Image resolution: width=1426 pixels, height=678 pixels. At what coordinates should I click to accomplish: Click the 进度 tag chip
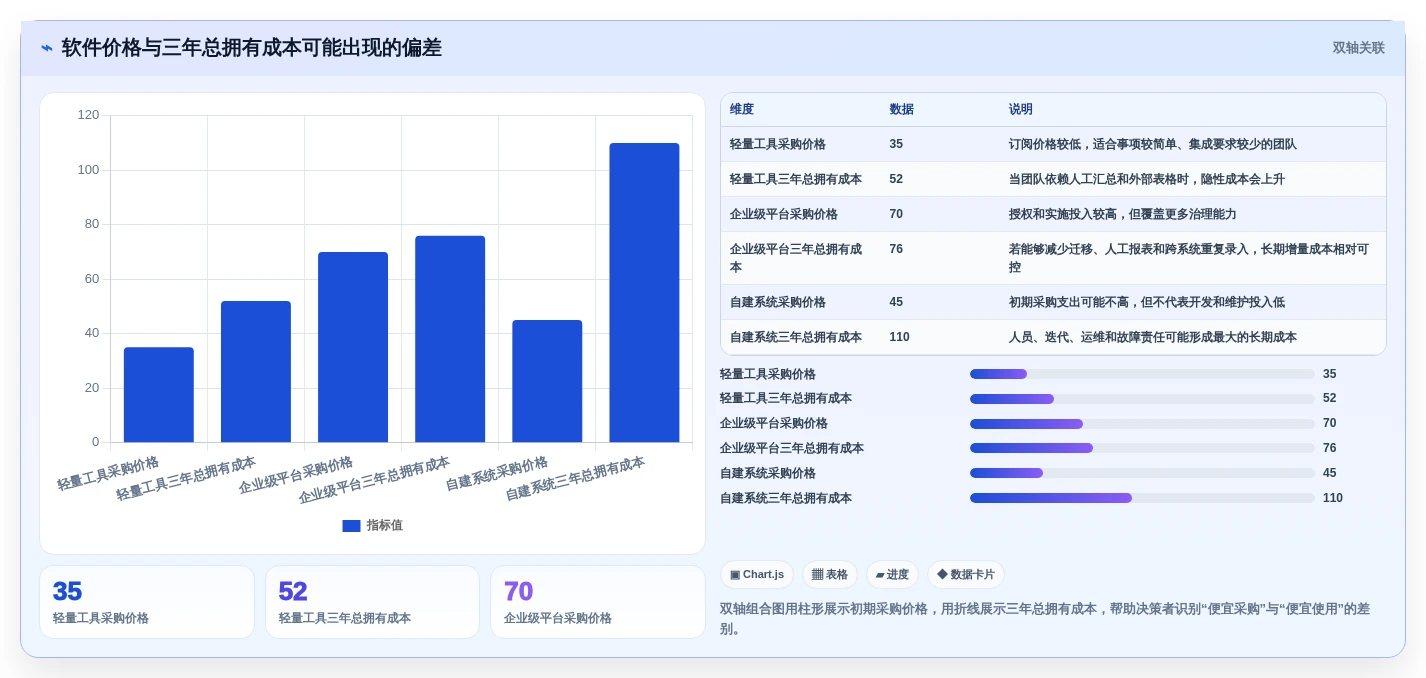pos(892,575)
